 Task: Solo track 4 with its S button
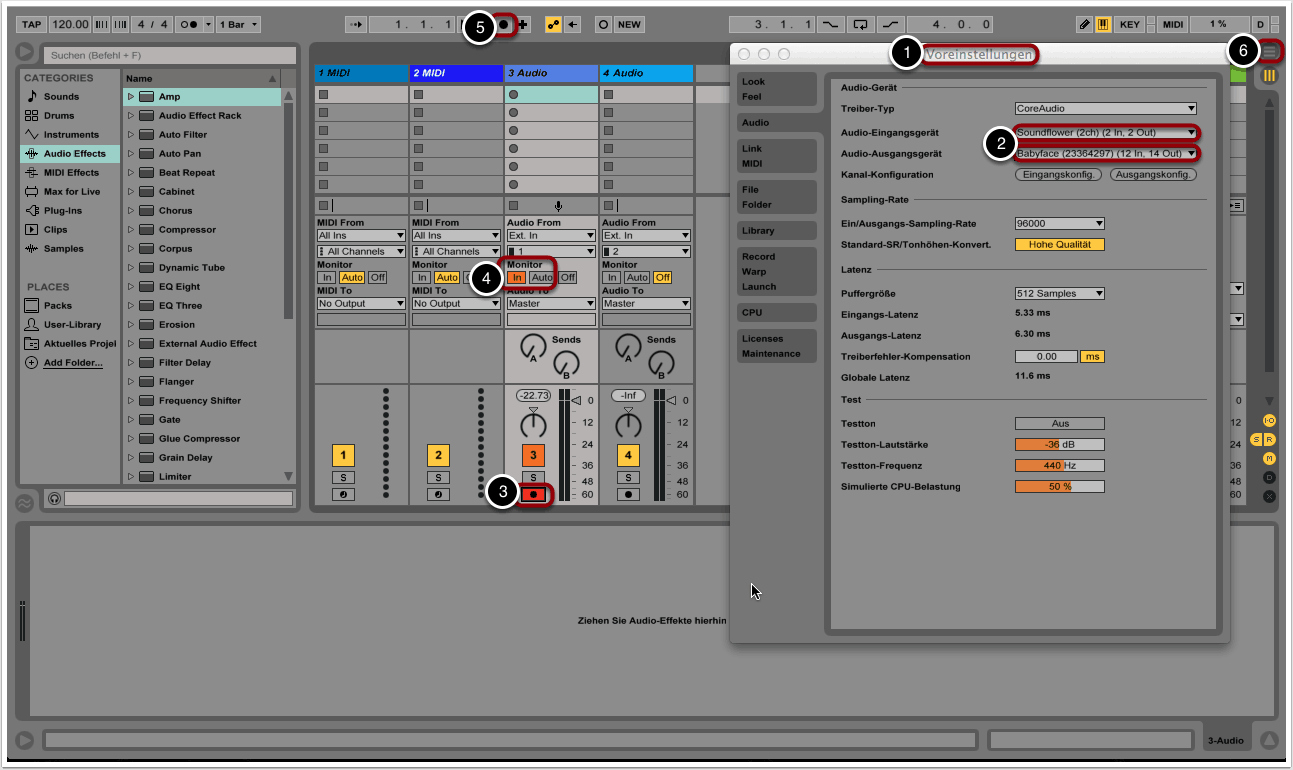point(628,478)
